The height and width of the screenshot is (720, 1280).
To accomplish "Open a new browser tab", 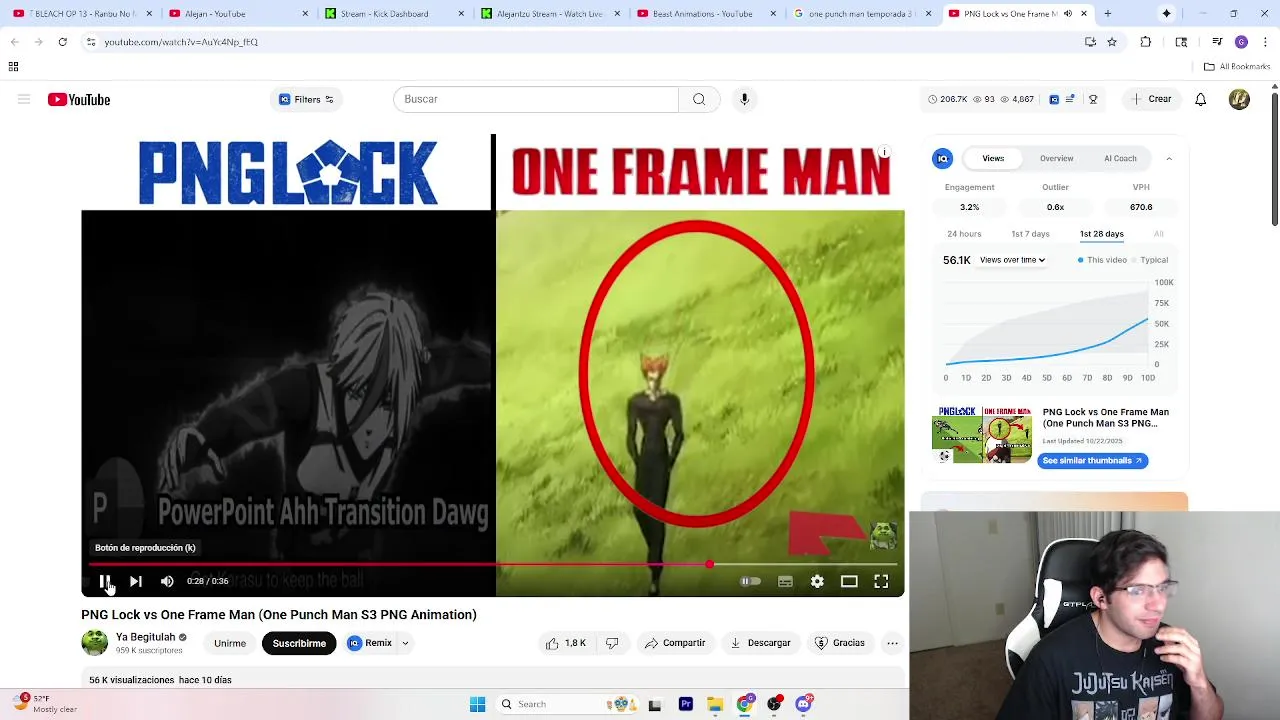I will pos(1107,14).
